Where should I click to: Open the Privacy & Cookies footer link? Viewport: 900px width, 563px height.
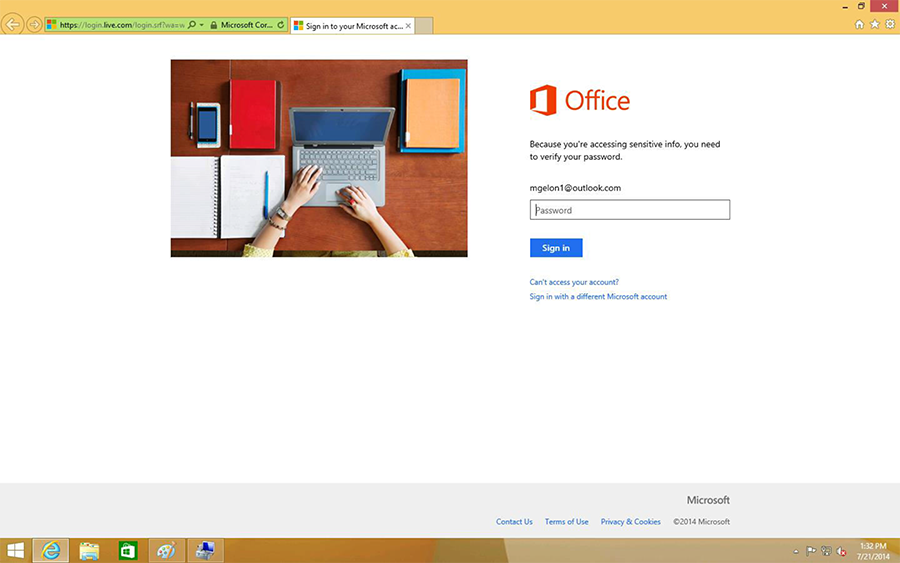click(x=631, y=522)
